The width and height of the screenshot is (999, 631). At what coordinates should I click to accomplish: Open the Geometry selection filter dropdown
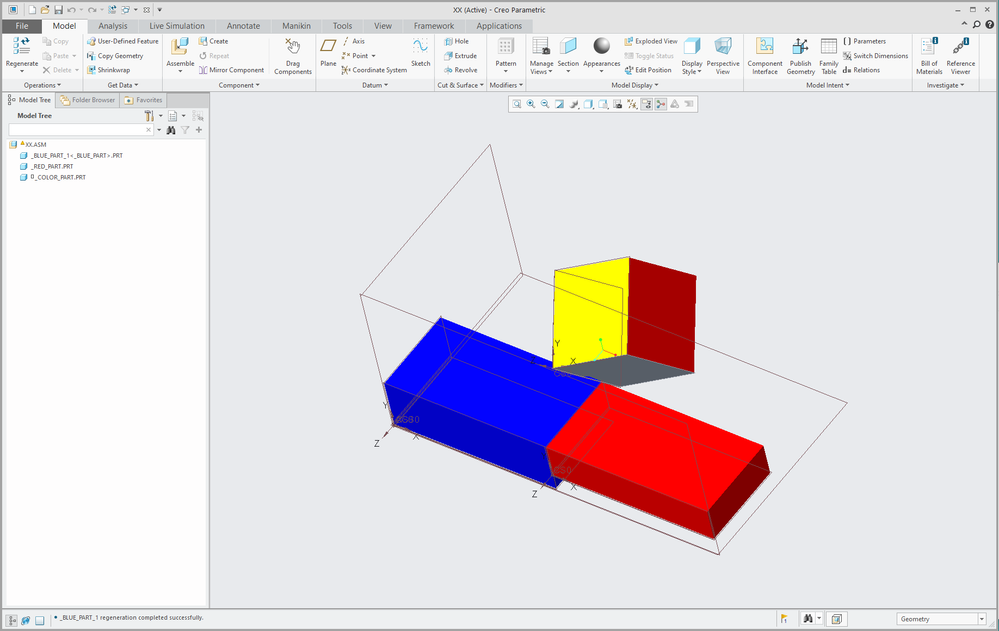(982, 619)
